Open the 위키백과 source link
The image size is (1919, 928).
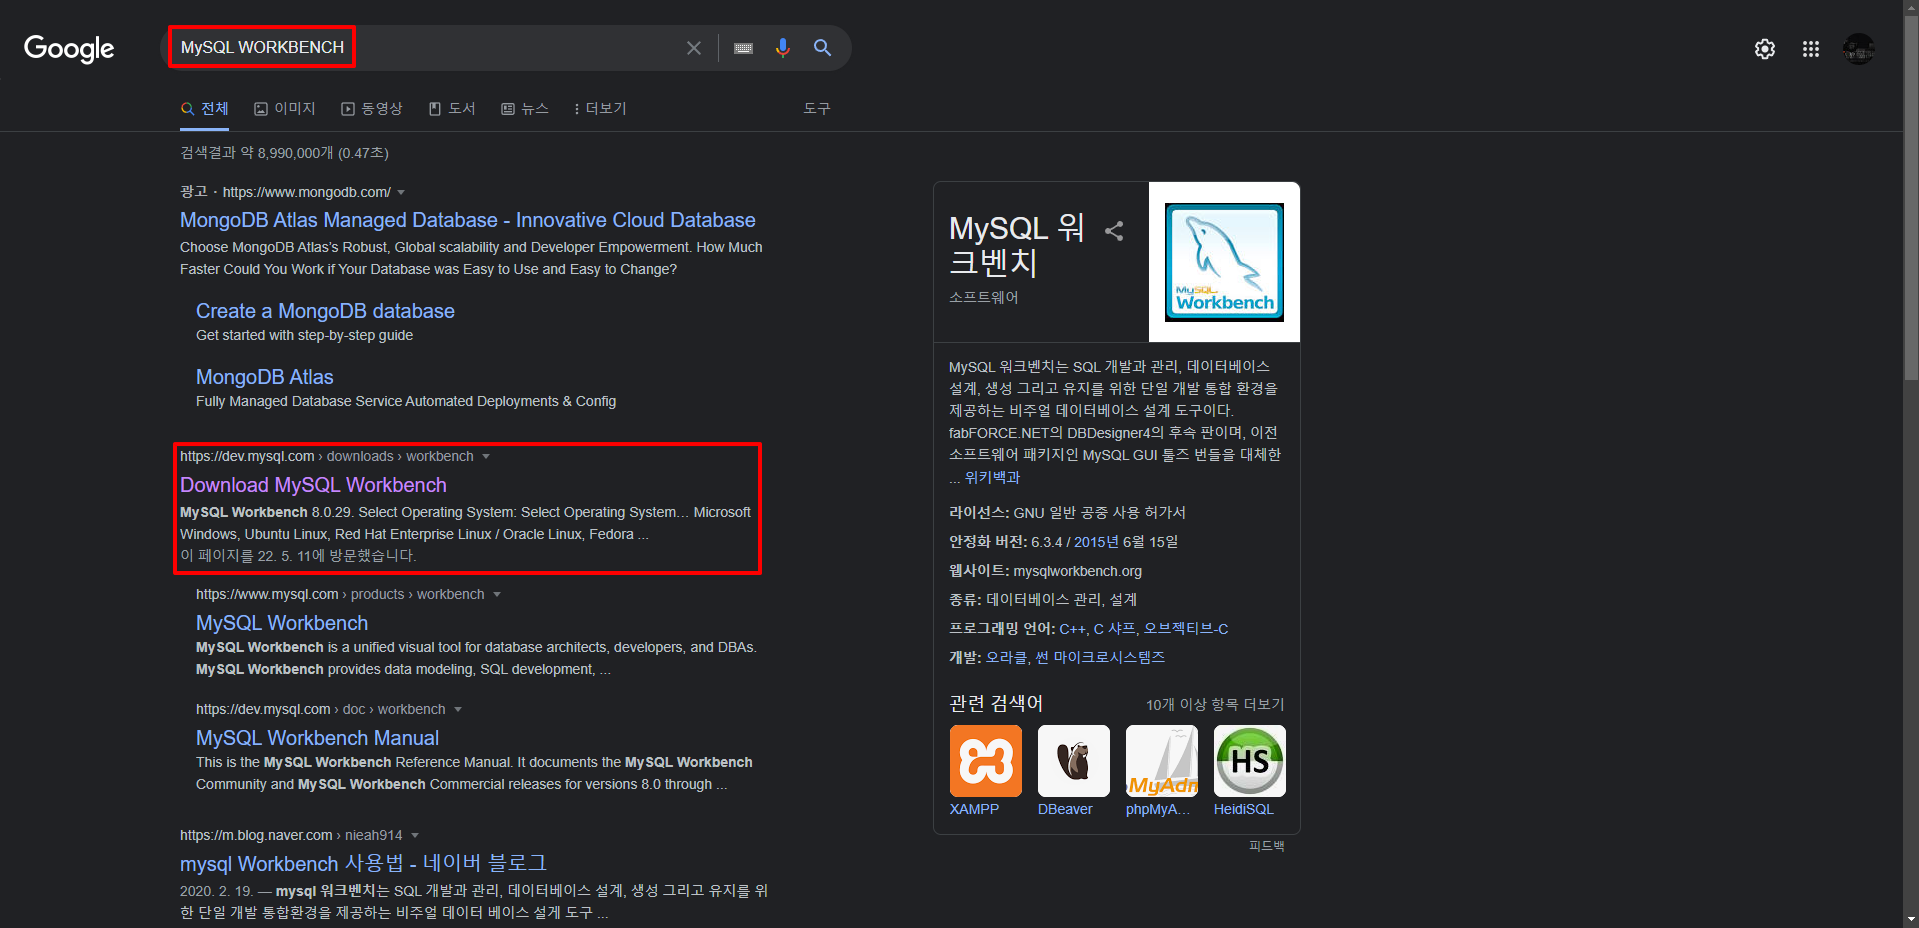click(x=992, y=477)
